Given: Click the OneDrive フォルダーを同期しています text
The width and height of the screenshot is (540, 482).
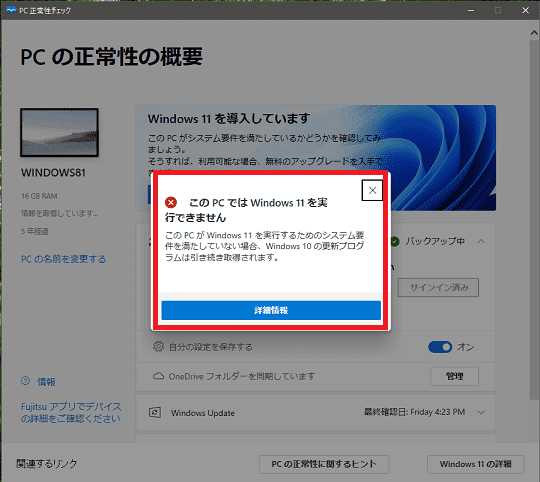Looking at the screenshot, I should [x=241, y=376].
